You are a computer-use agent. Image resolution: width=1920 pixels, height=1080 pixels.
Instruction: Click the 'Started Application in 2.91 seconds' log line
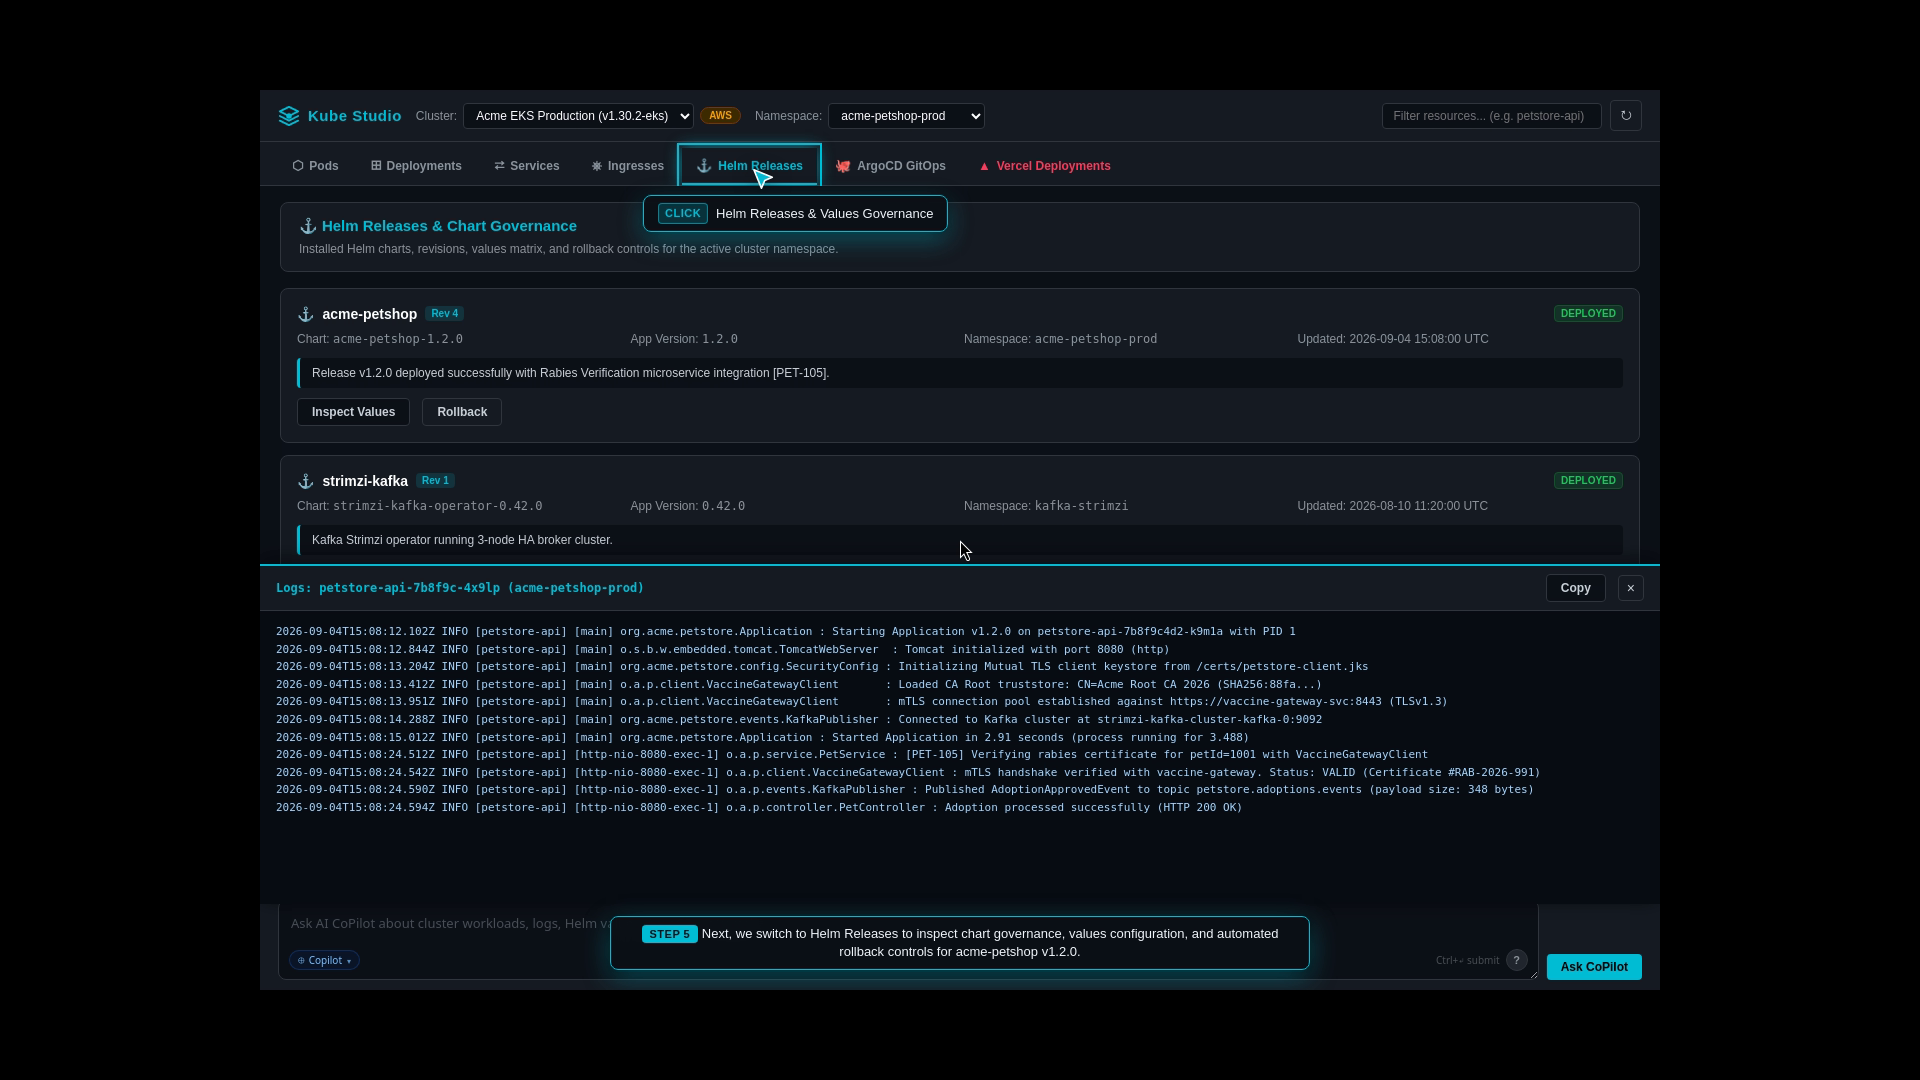tap(763, 738)
